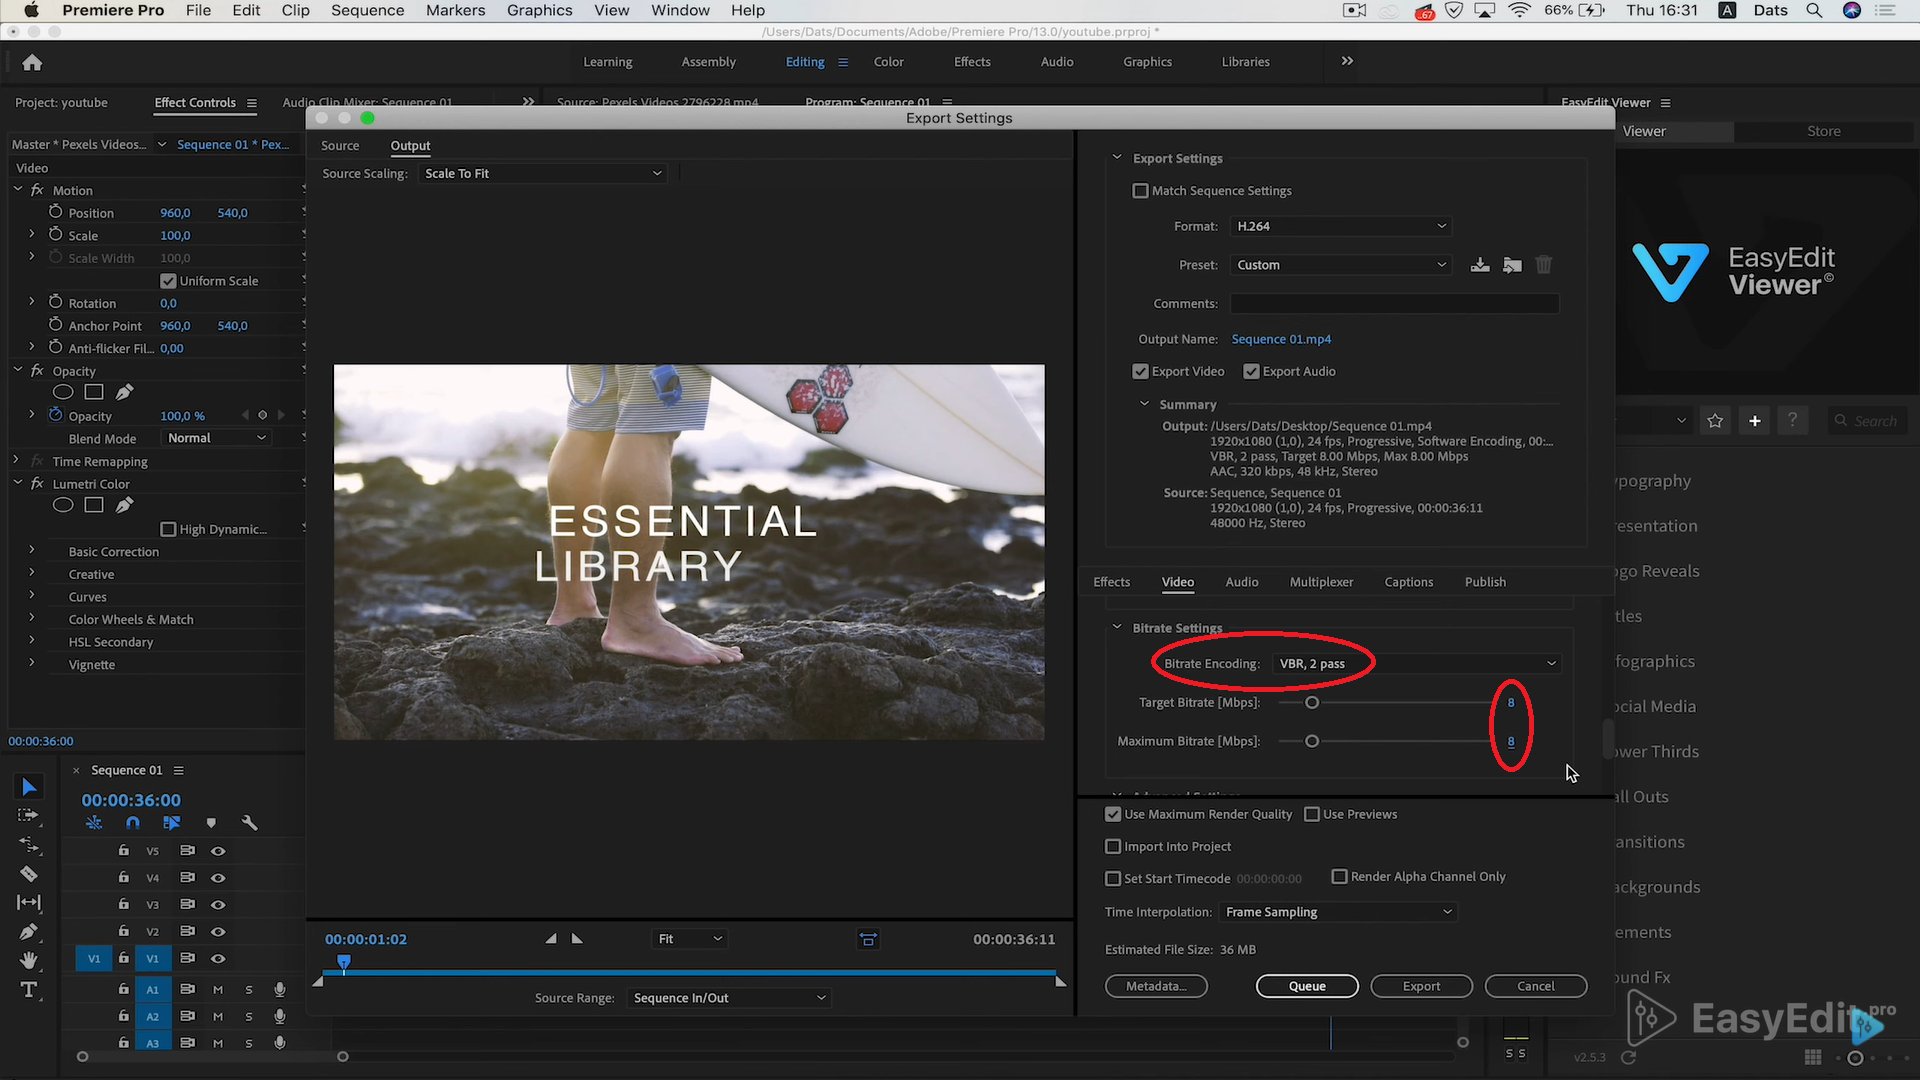The width and height of the screenshot is (1920, 1080).
Task: Toggle Export Video checkbox on
Action: click(x=1139, y=371)
